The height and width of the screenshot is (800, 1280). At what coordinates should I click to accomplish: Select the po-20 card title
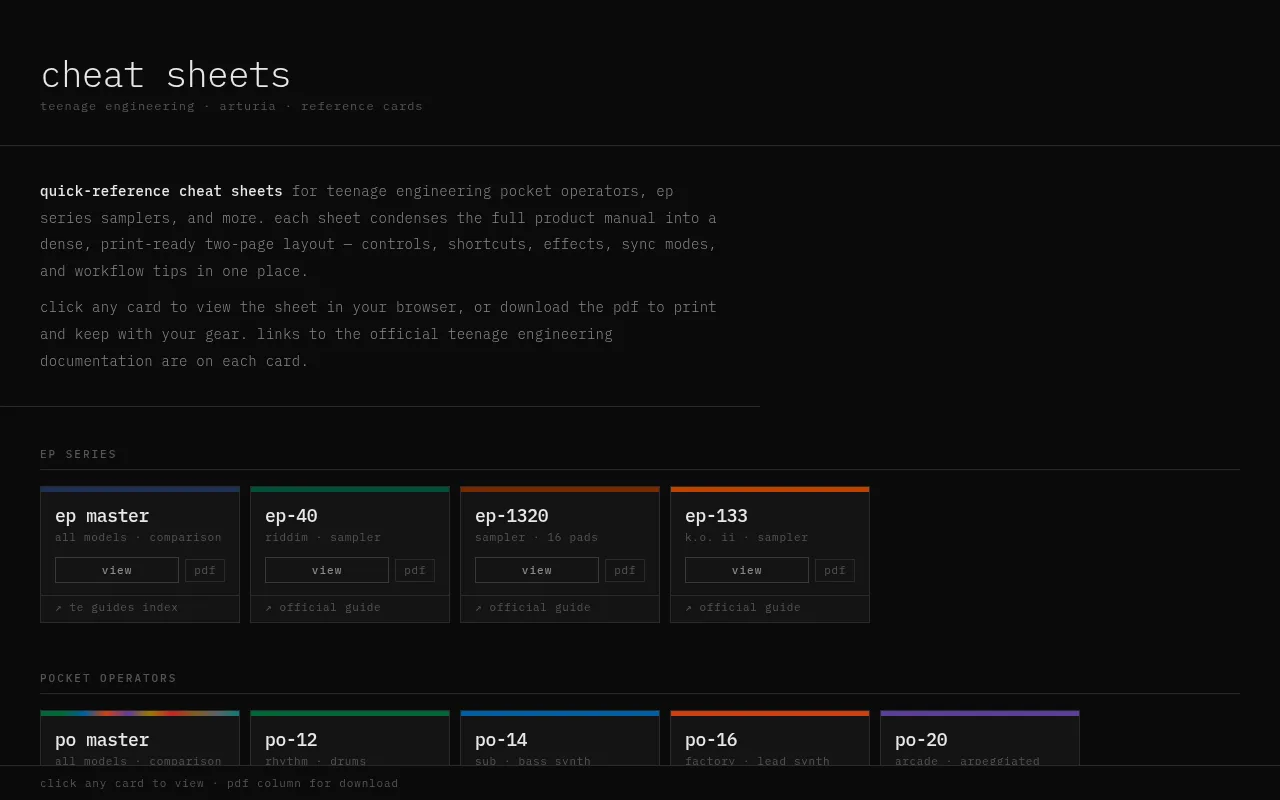click(x=921, y=740)
